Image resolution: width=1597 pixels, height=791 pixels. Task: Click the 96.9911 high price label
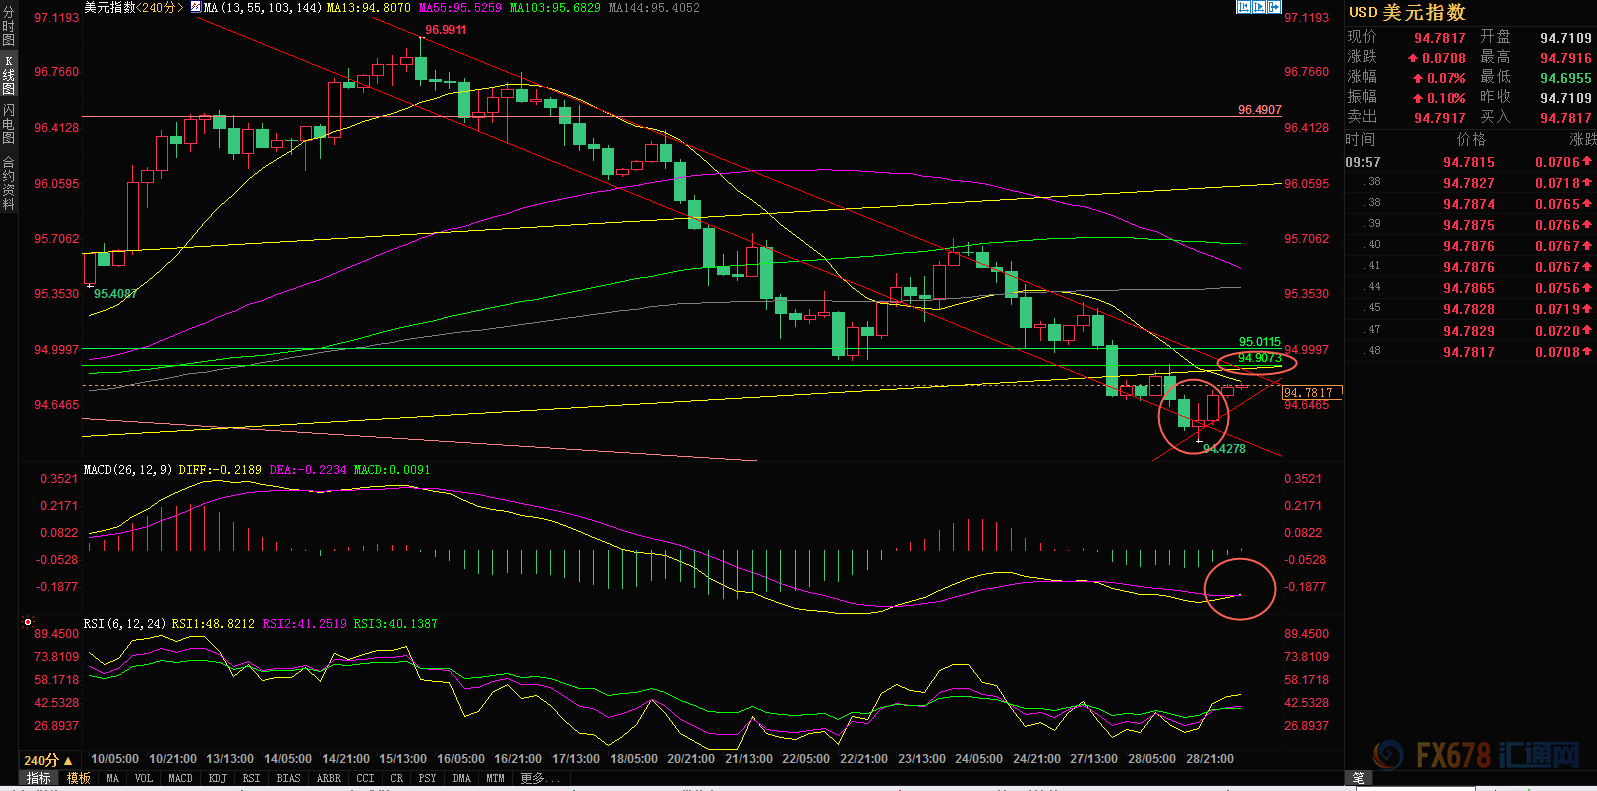(446, 30)
